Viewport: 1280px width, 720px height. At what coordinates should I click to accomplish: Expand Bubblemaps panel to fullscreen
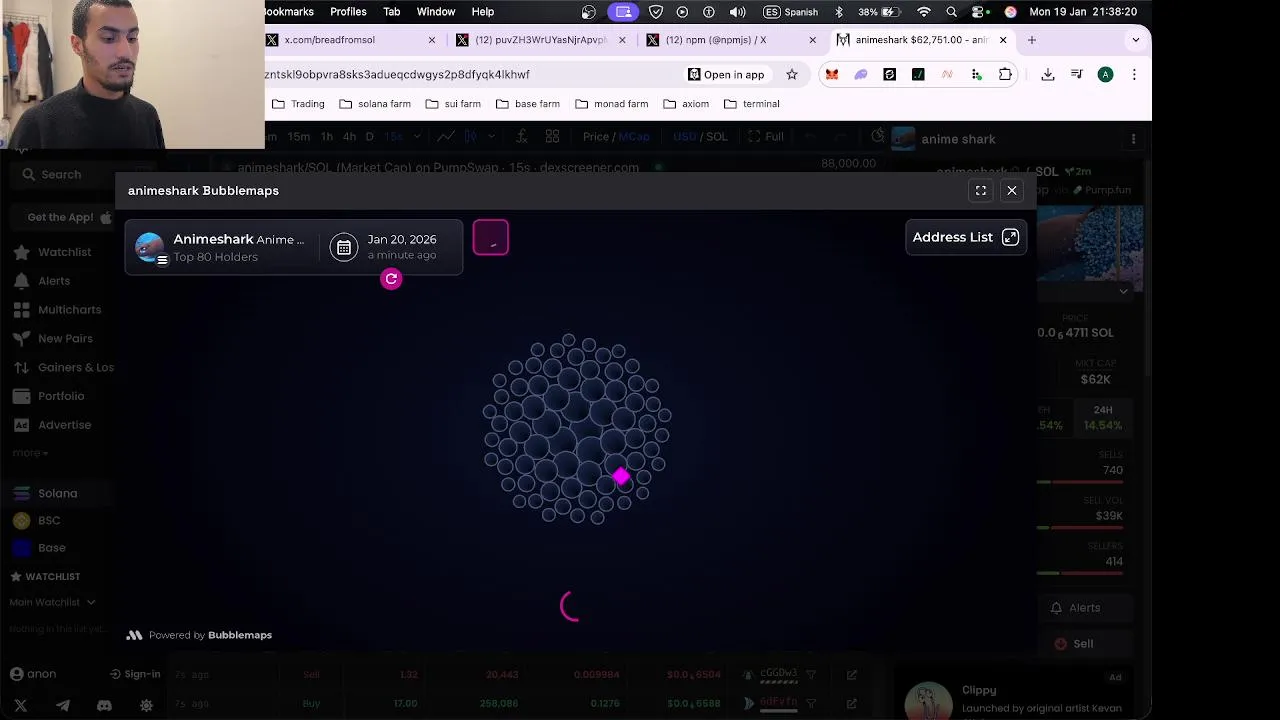[x=981, y=190]
